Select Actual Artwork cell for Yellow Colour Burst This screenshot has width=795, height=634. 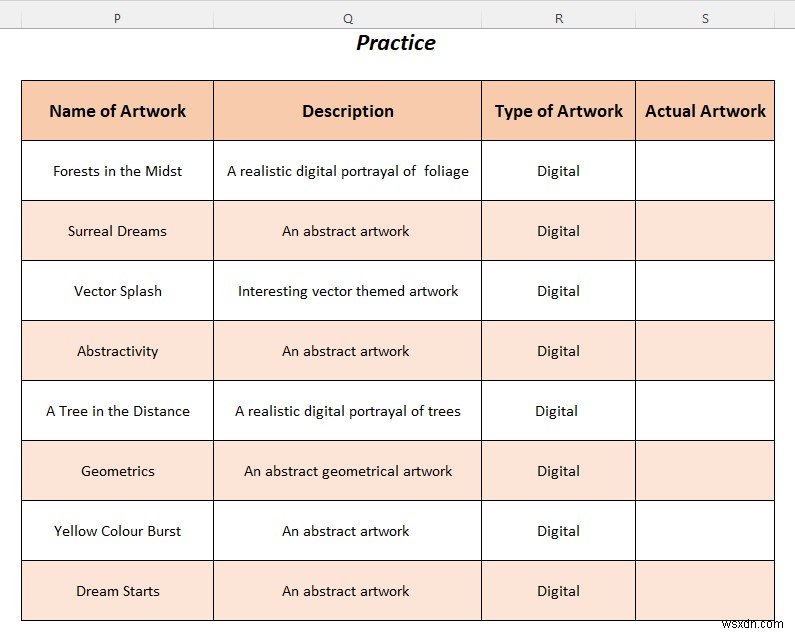705,531
